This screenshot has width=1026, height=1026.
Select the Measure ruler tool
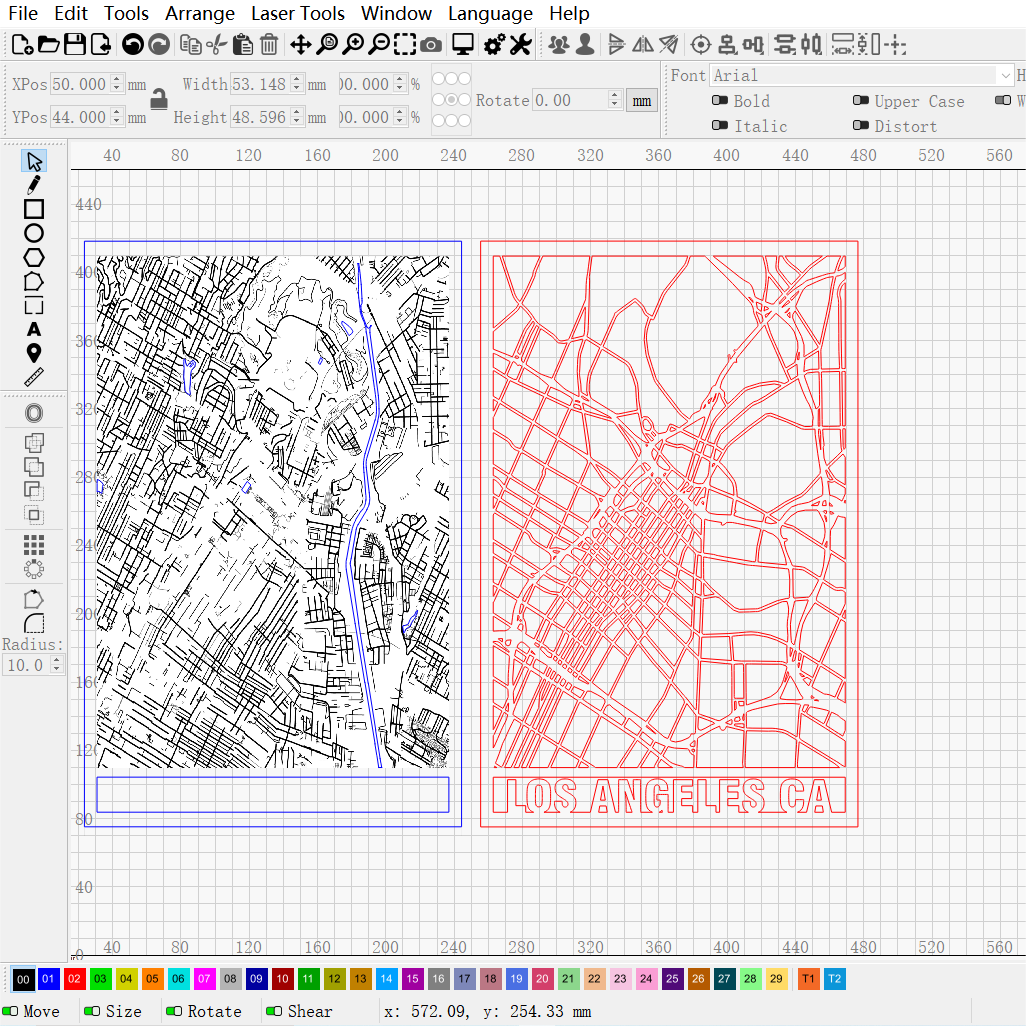pos(33,377)
